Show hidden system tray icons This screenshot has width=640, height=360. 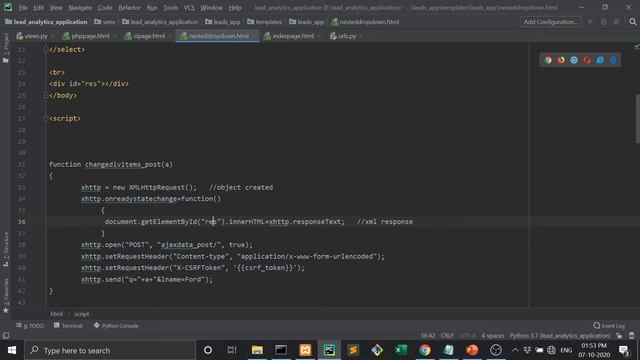[515, 350]
